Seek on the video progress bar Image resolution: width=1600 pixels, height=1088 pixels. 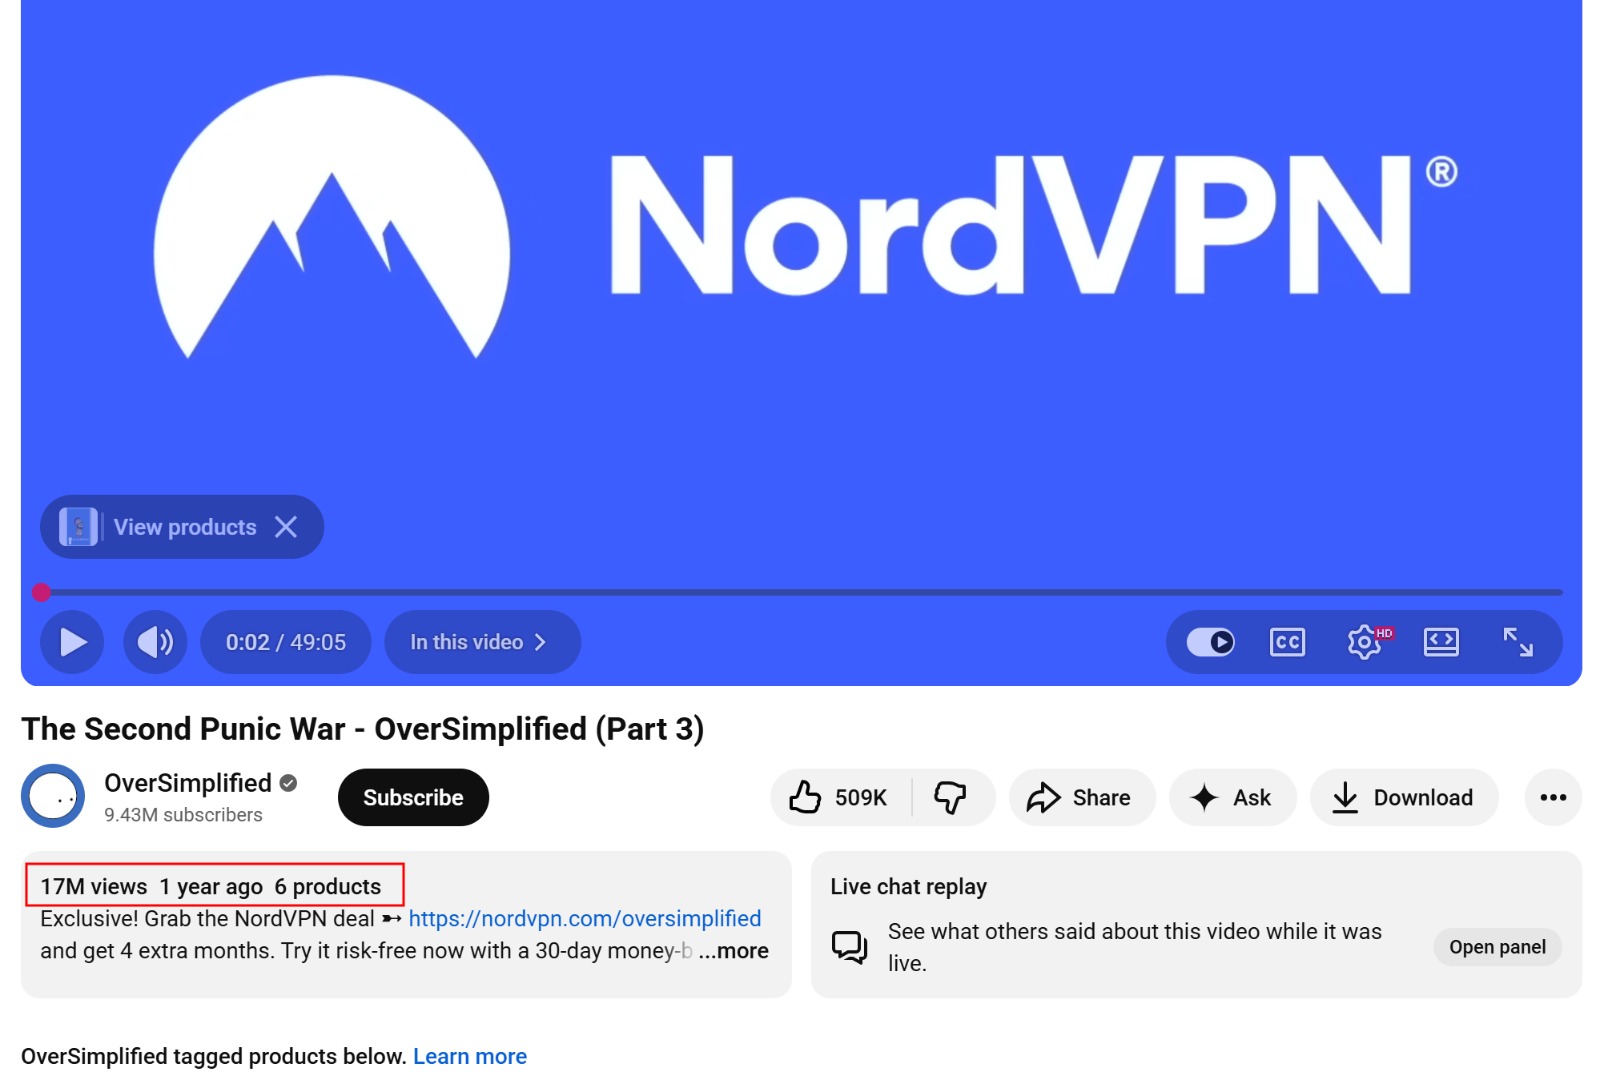point(800,592)
